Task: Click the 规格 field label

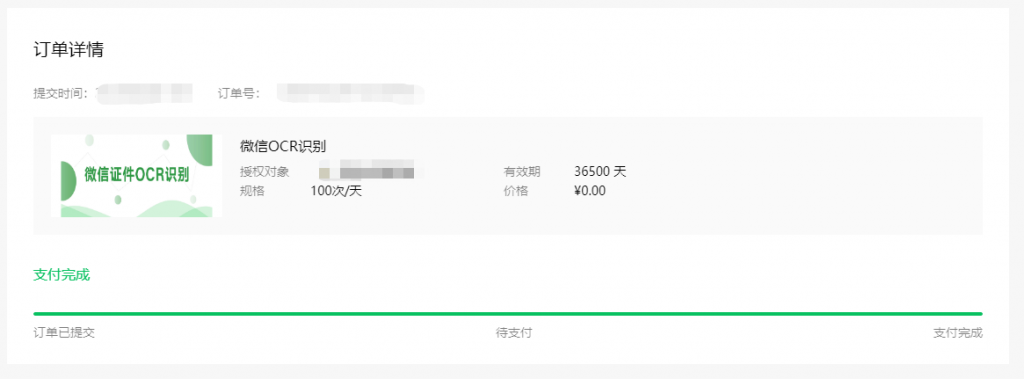Action: click(252, 191)
